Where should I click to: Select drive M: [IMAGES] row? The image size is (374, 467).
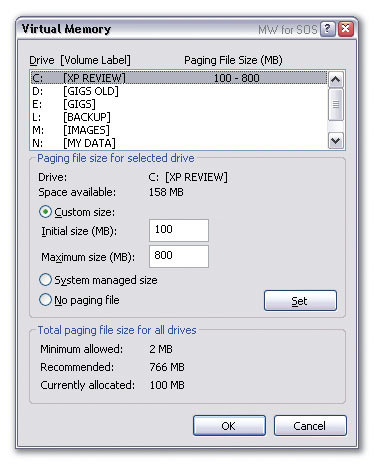coord(179,130)
